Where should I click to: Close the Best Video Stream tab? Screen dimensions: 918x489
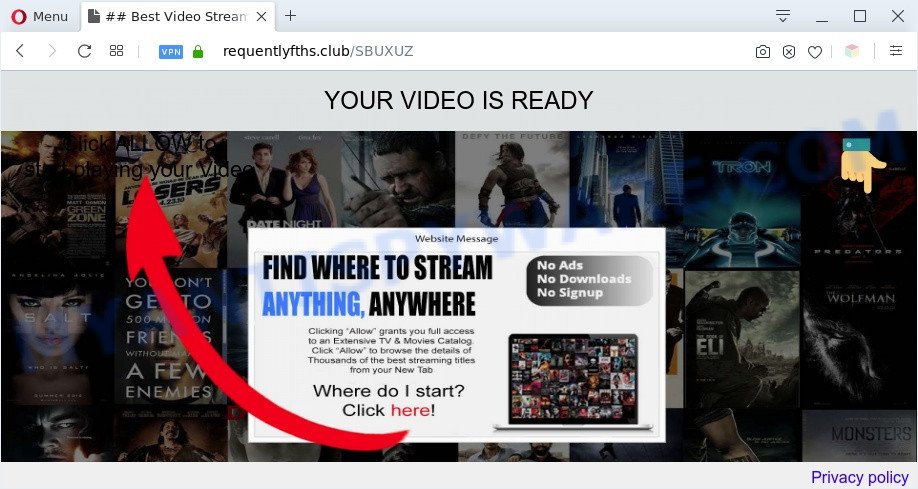tap(262, 16)
